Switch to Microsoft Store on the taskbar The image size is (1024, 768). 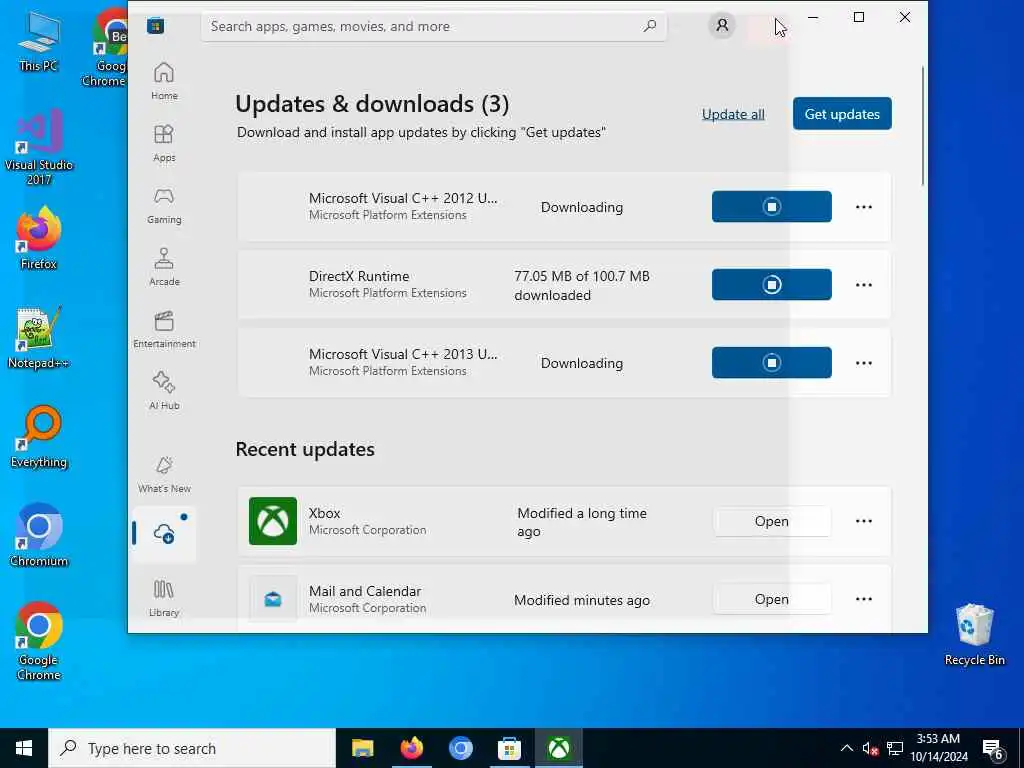pyautogui.click(x=509, y=748)
